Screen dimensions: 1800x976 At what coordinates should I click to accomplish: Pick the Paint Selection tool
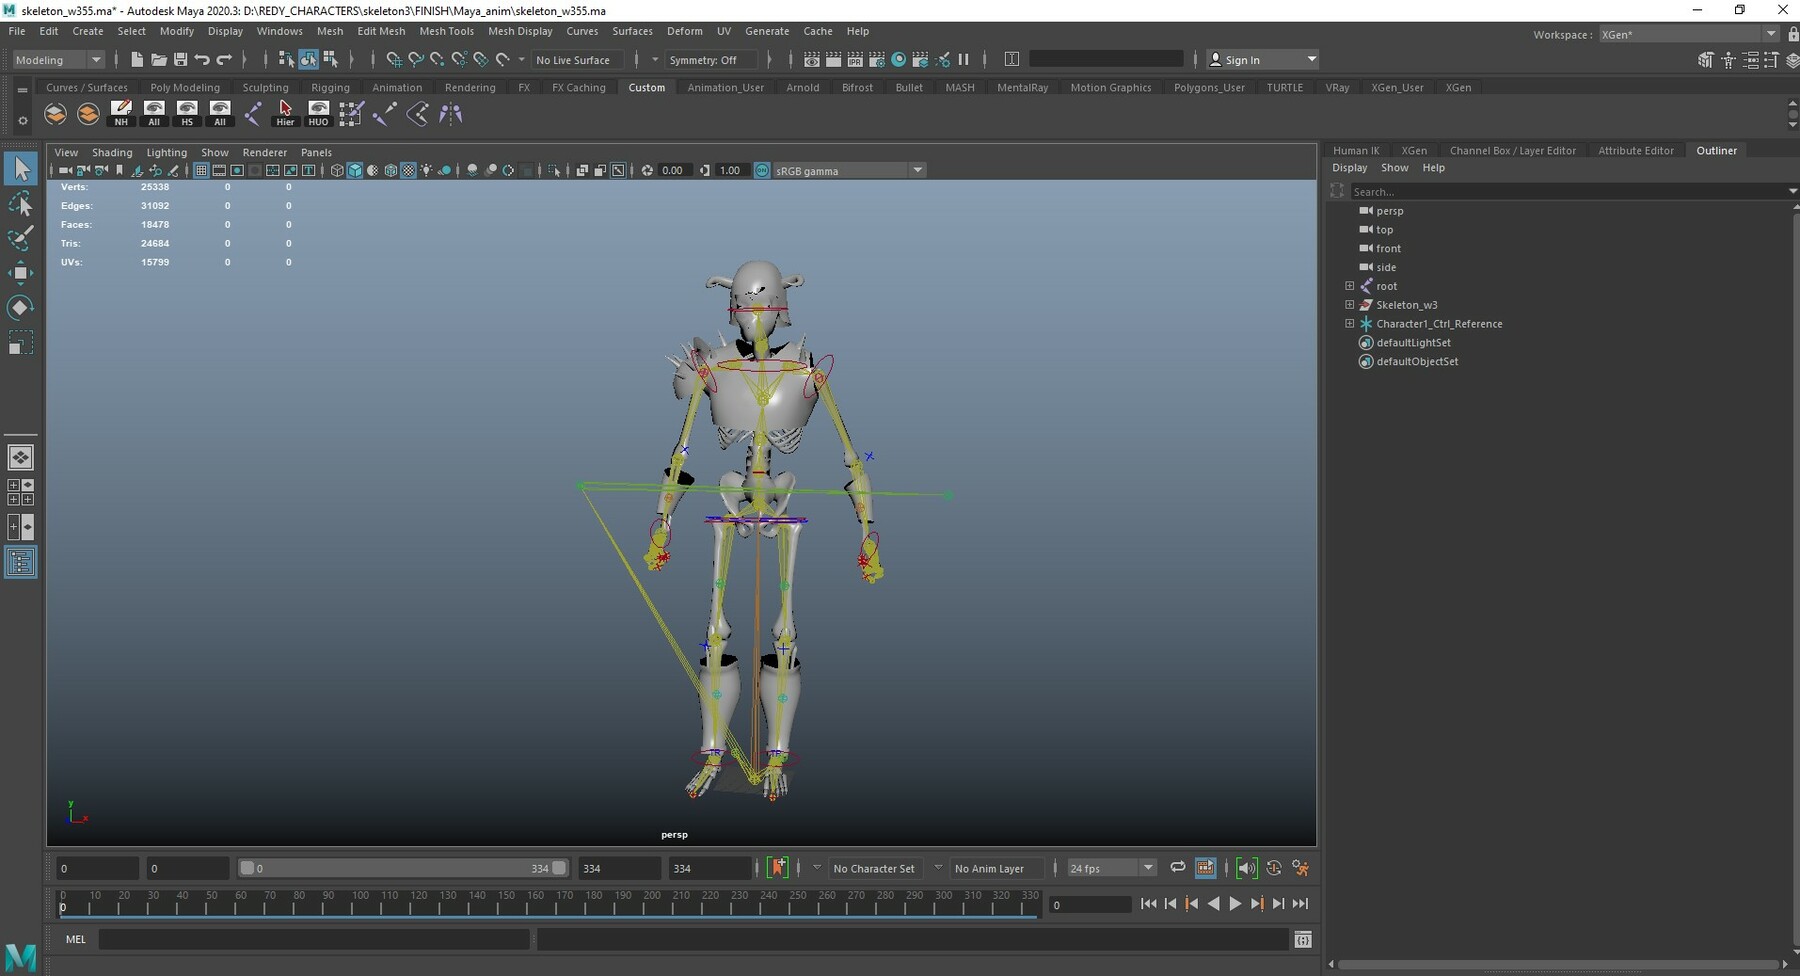(20, 238)
